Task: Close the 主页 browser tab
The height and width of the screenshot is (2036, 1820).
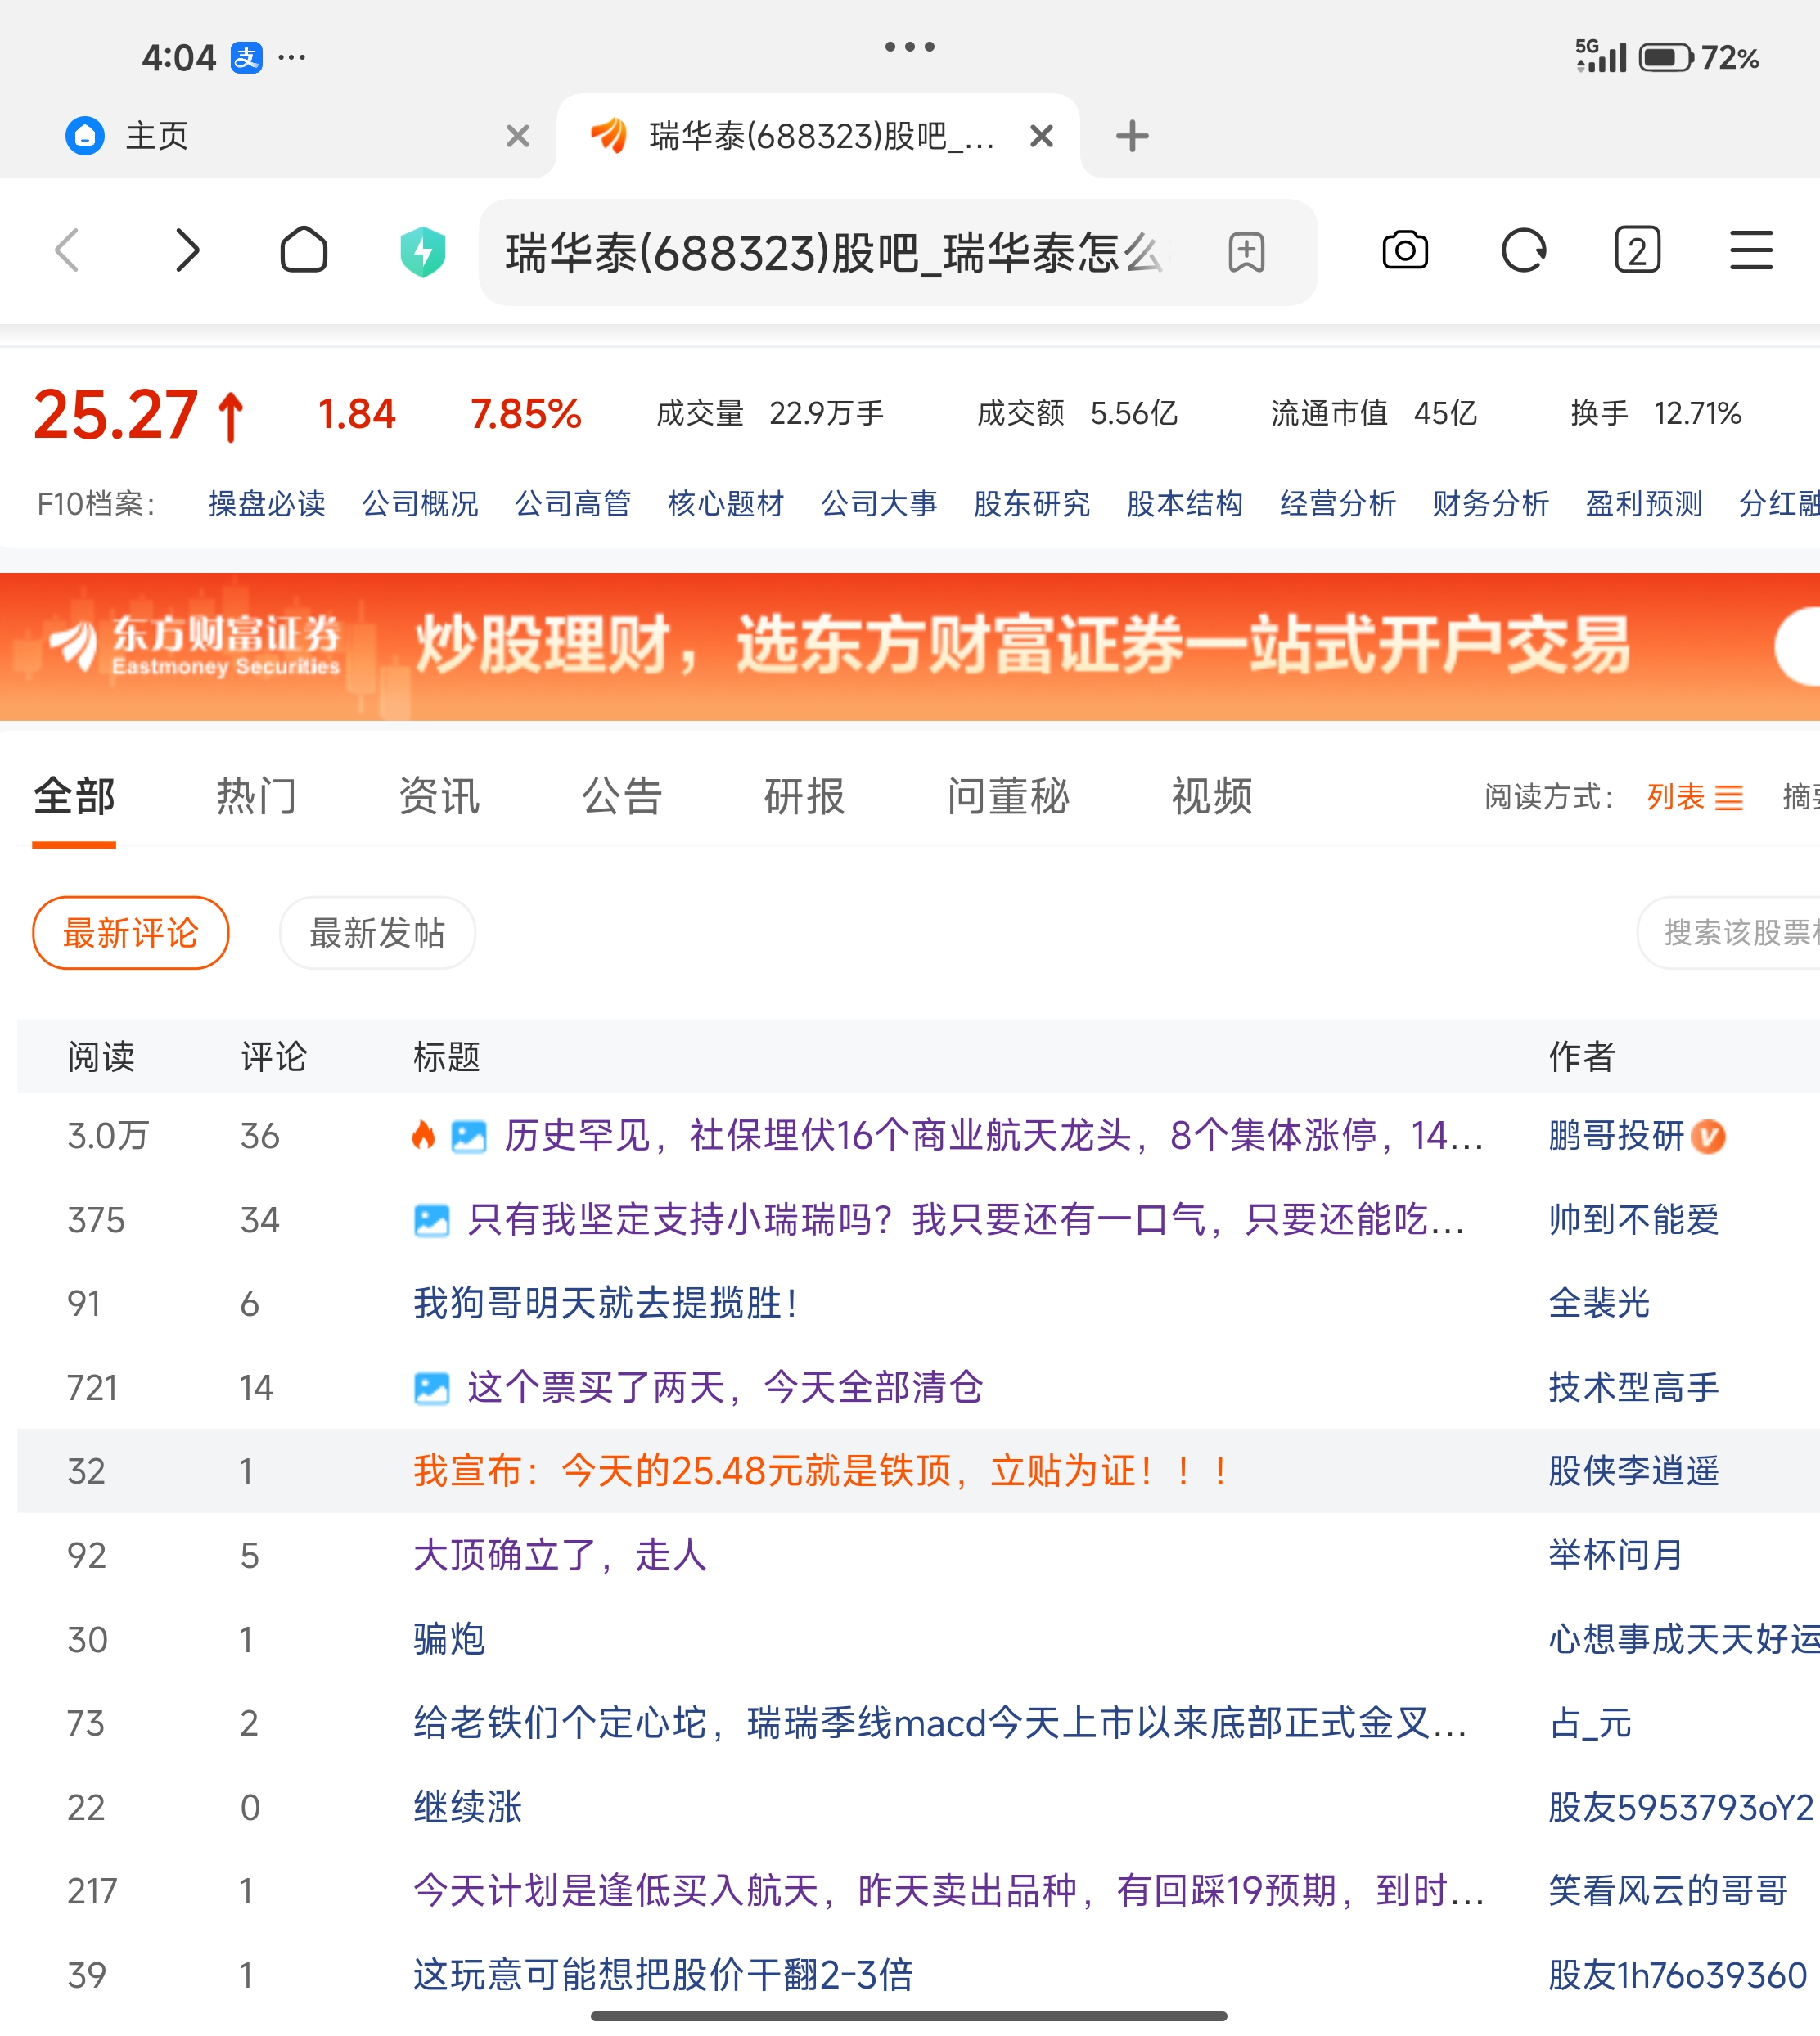Action: click(517, 136)
